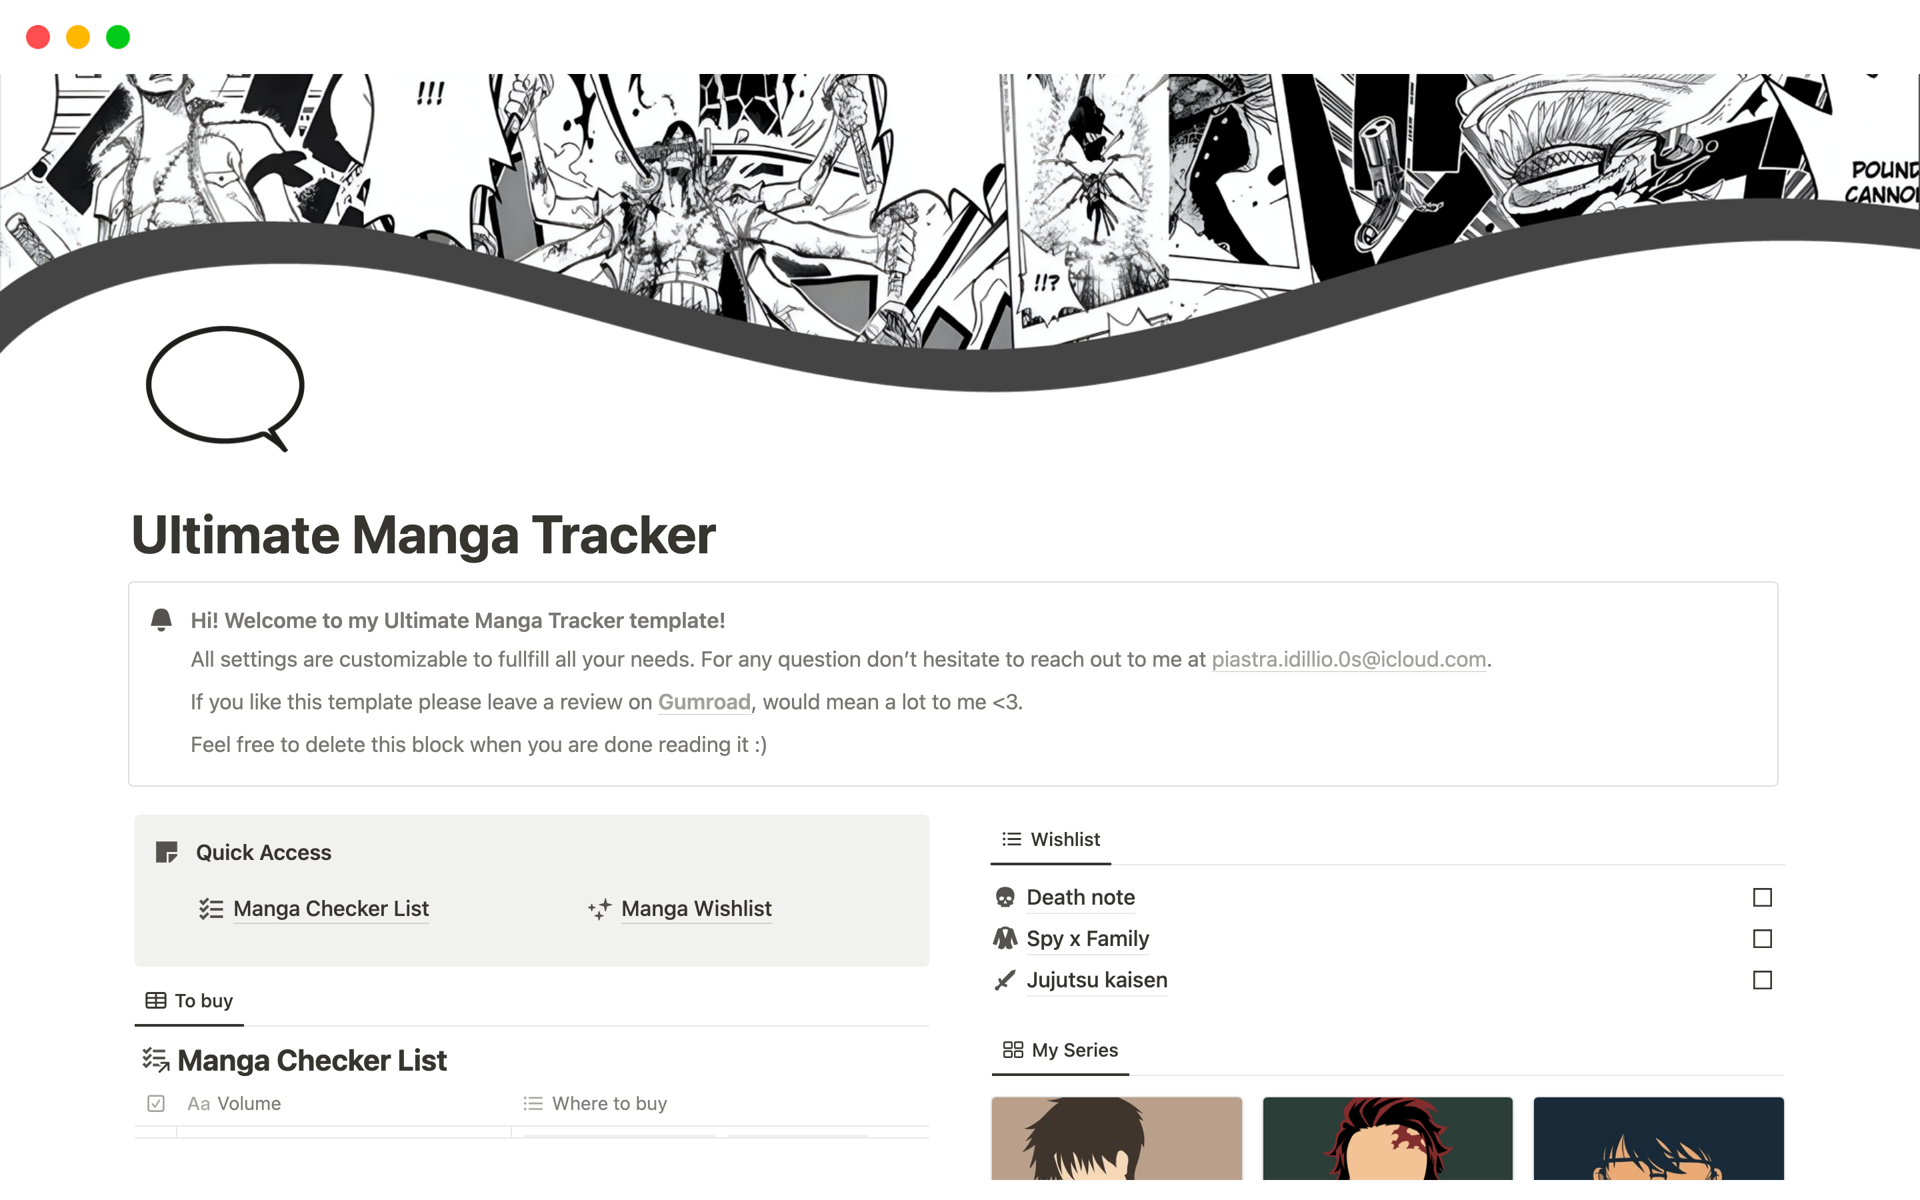Click the Manga Wishlist quick access button
This screenshot has width=1920, height=1200.
[695, 908]
